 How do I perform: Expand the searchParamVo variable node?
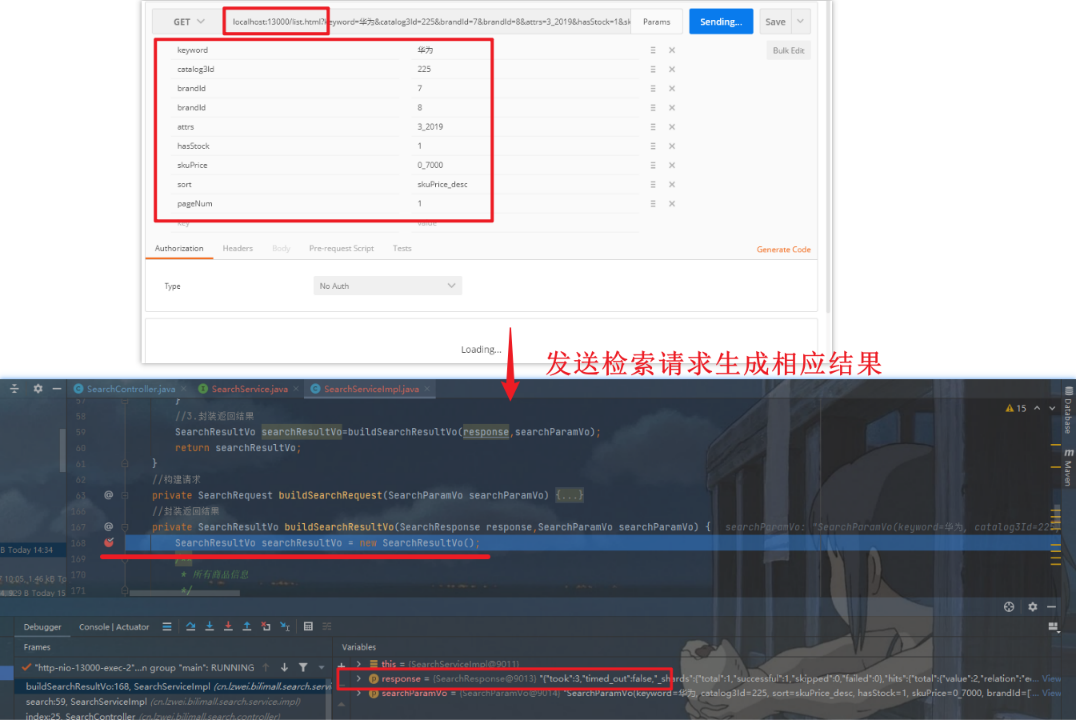pos(359,694)
